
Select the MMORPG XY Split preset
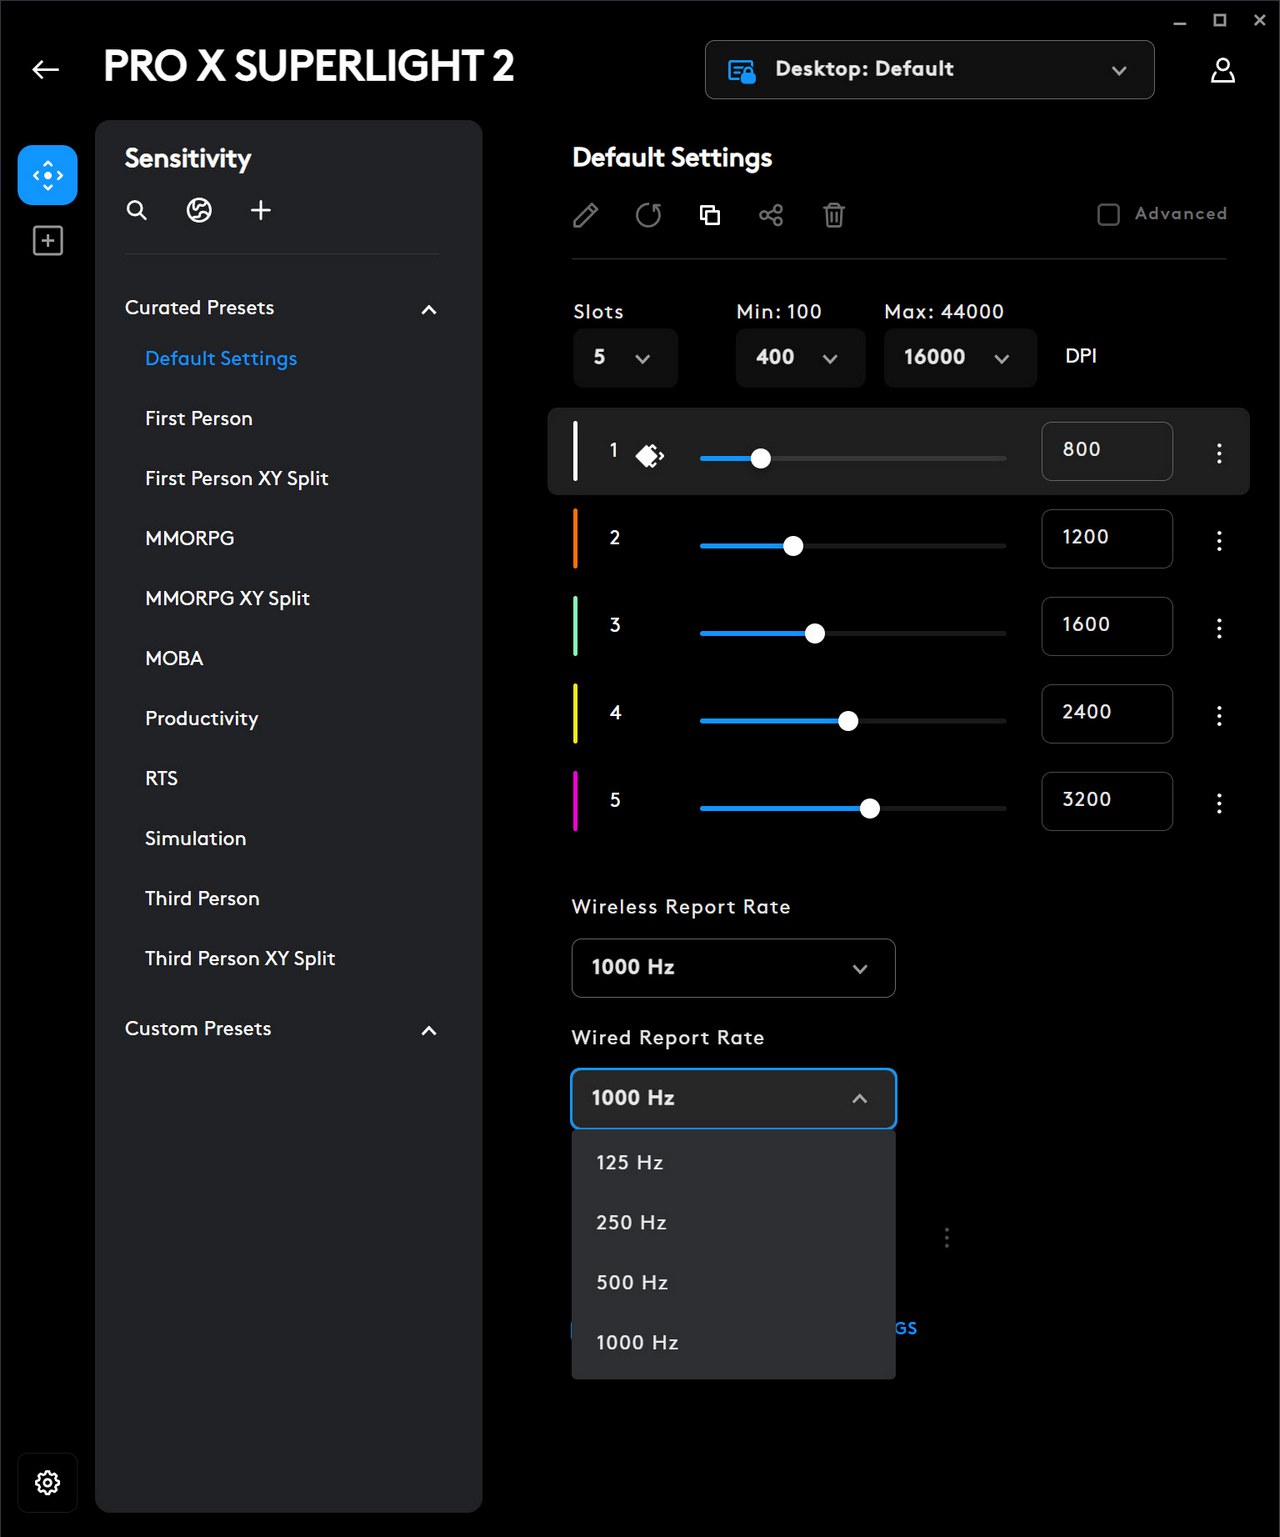(227, 598)
